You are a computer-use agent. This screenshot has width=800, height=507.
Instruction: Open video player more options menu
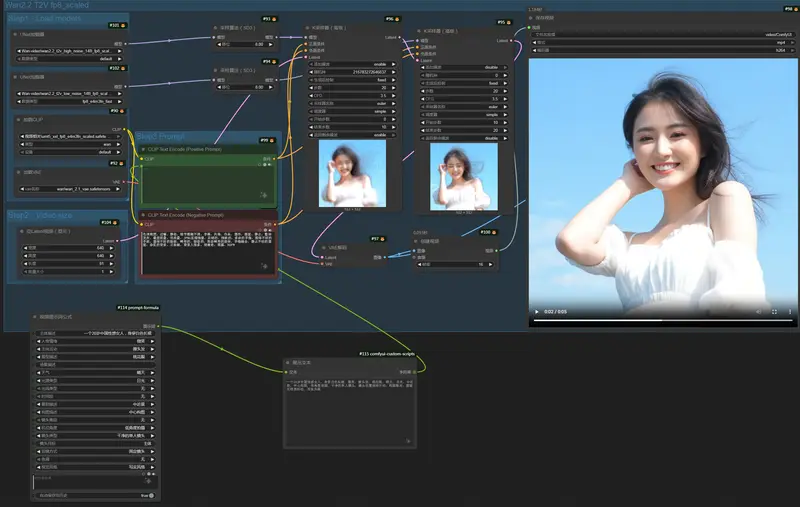coord(789,311)
